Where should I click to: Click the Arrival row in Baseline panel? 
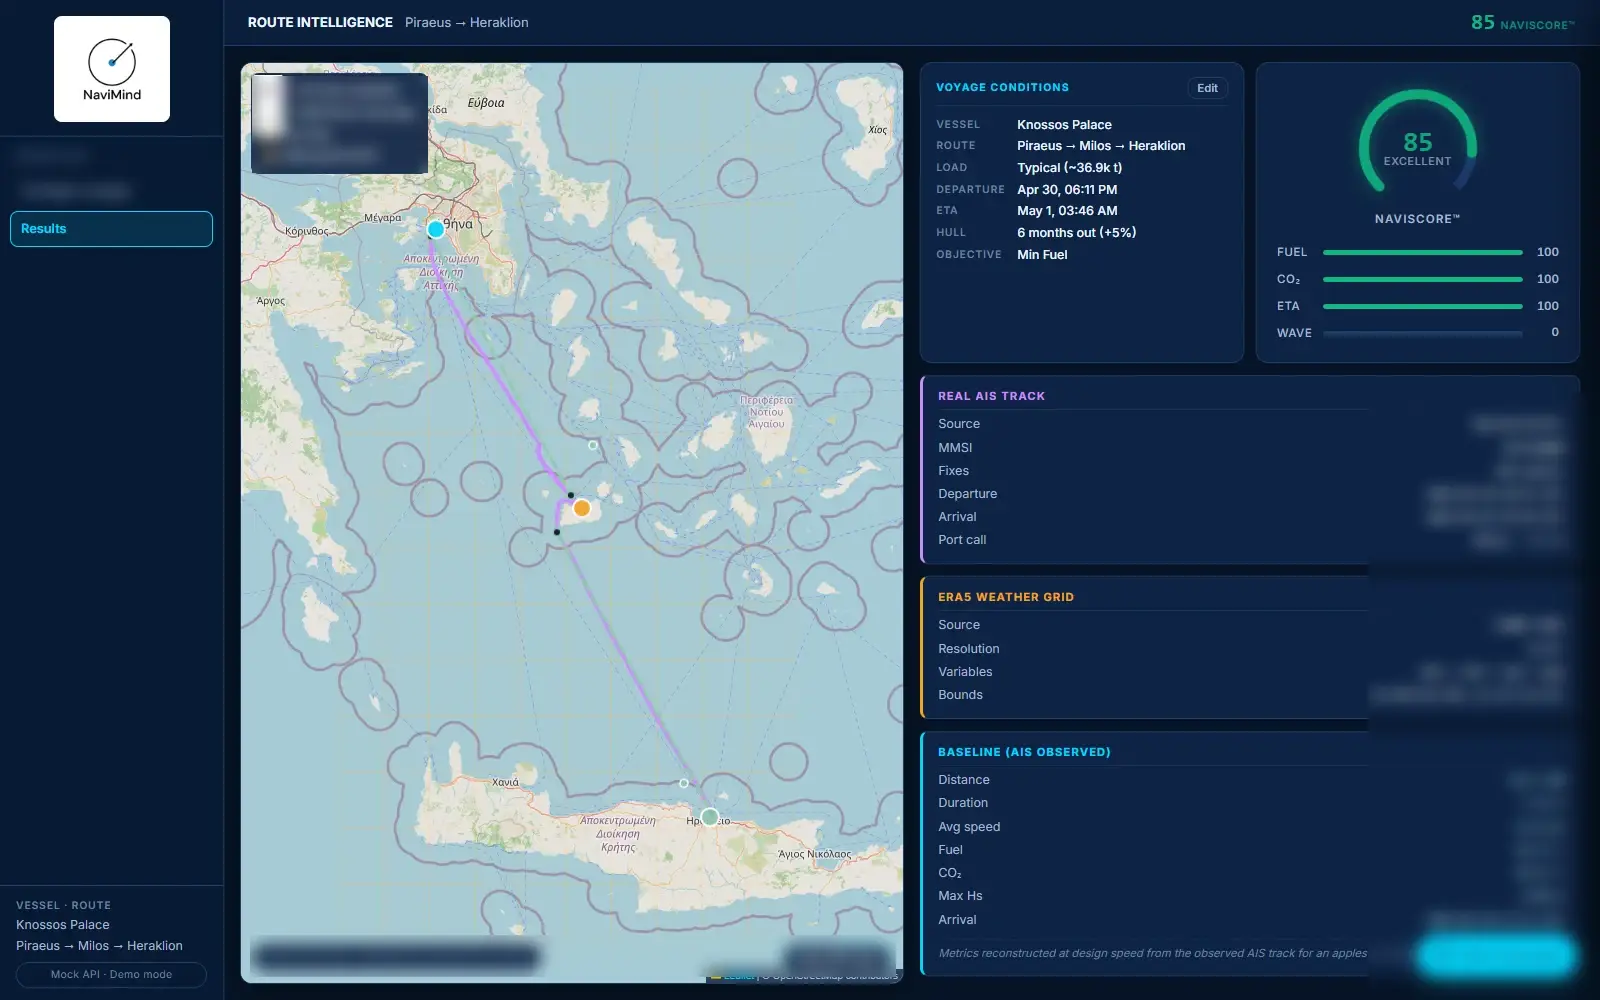[1249, 920]
